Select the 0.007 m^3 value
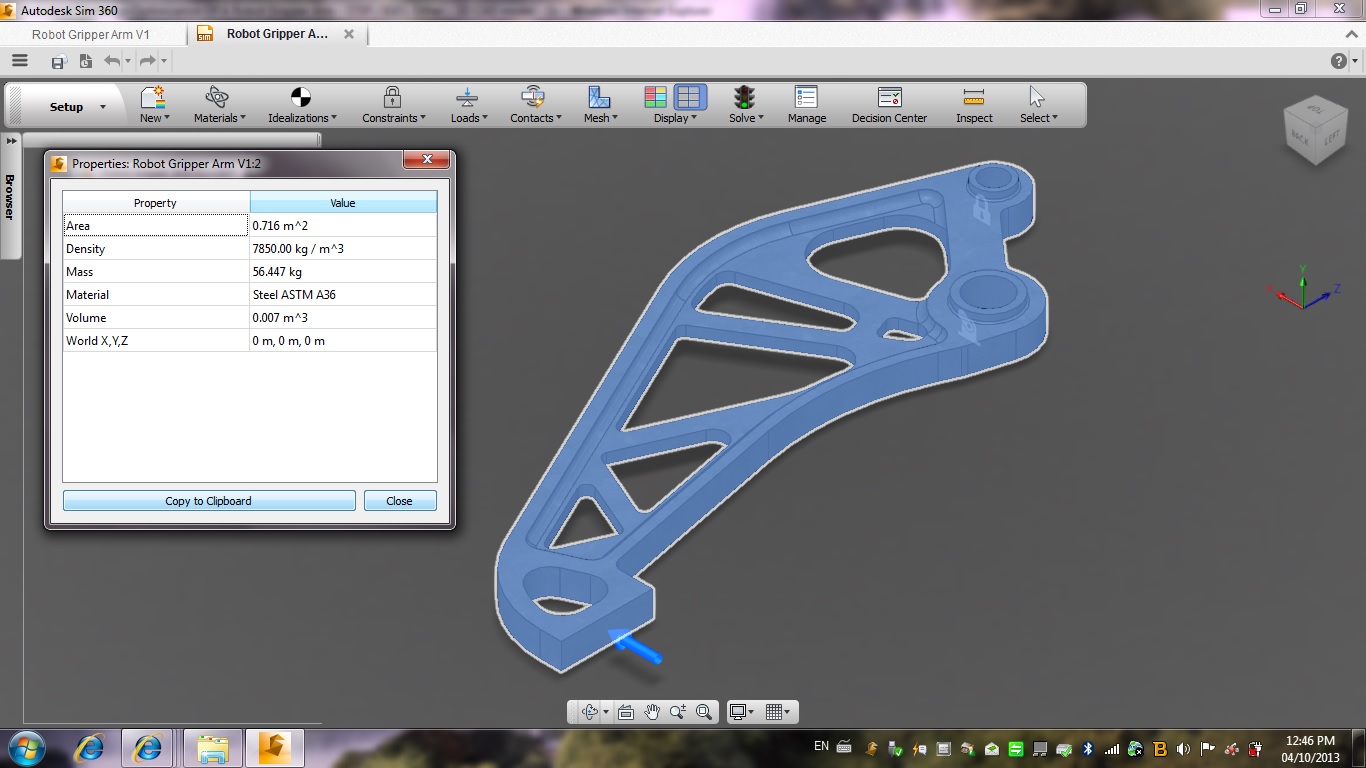This screenshot has width=1366, height=768. pyautogui.click(x=343, y=318)
